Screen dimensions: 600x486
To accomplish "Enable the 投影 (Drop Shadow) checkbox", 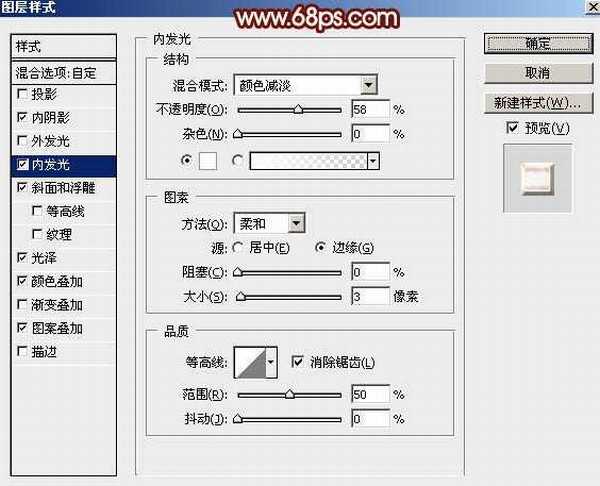I will pyautogui.click(x=23, y=94).
